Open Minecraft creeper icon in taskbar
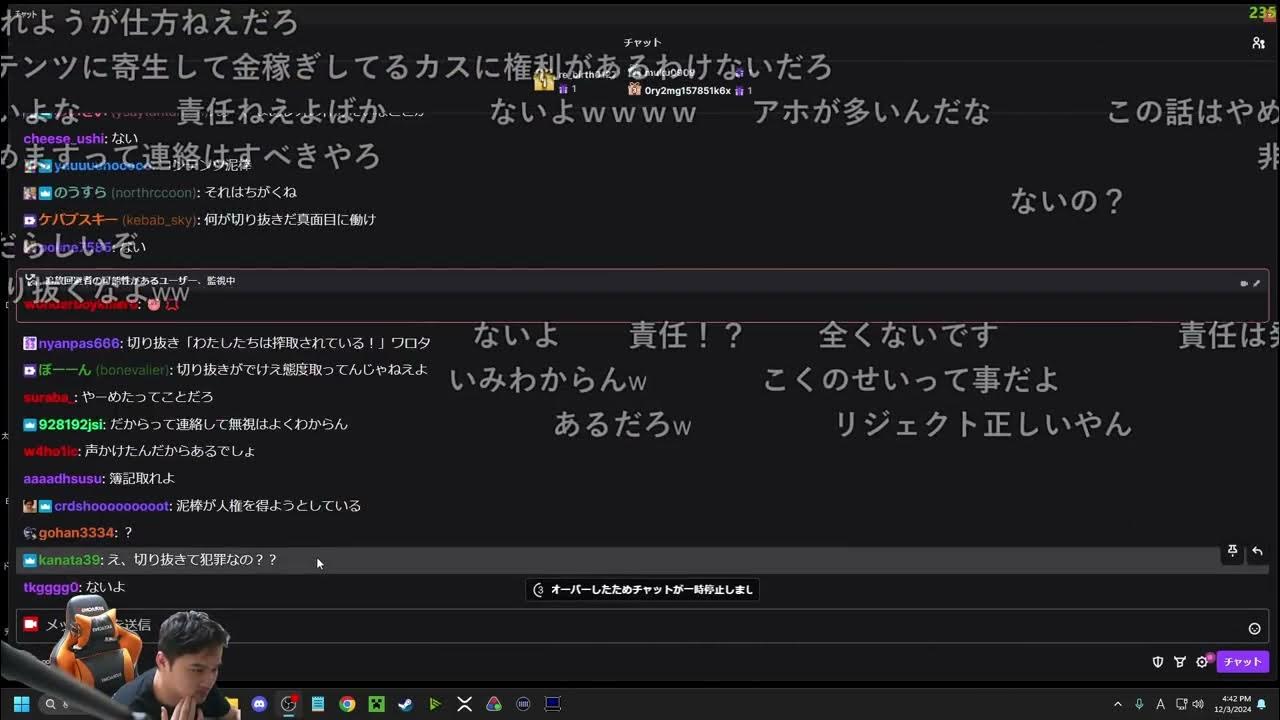Image resolution: width=1280 pixels, height=720 pixels. click(x=376, y=704)
